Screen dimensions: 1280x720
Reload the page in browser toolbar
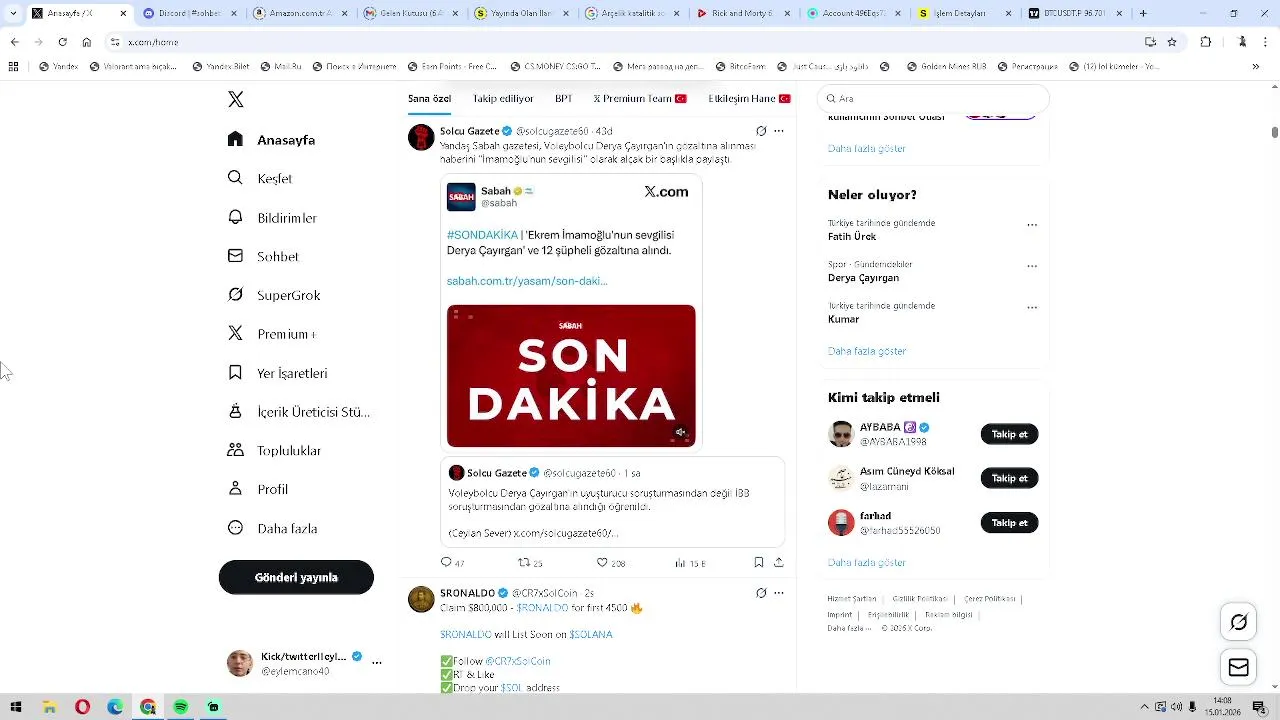pos(62,42)
